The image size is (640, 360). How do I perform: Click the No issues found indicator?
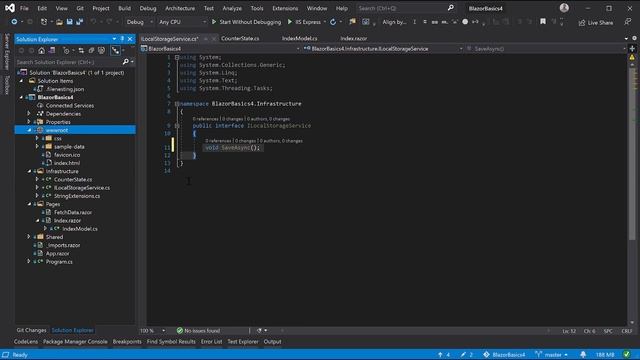[198, 331]
